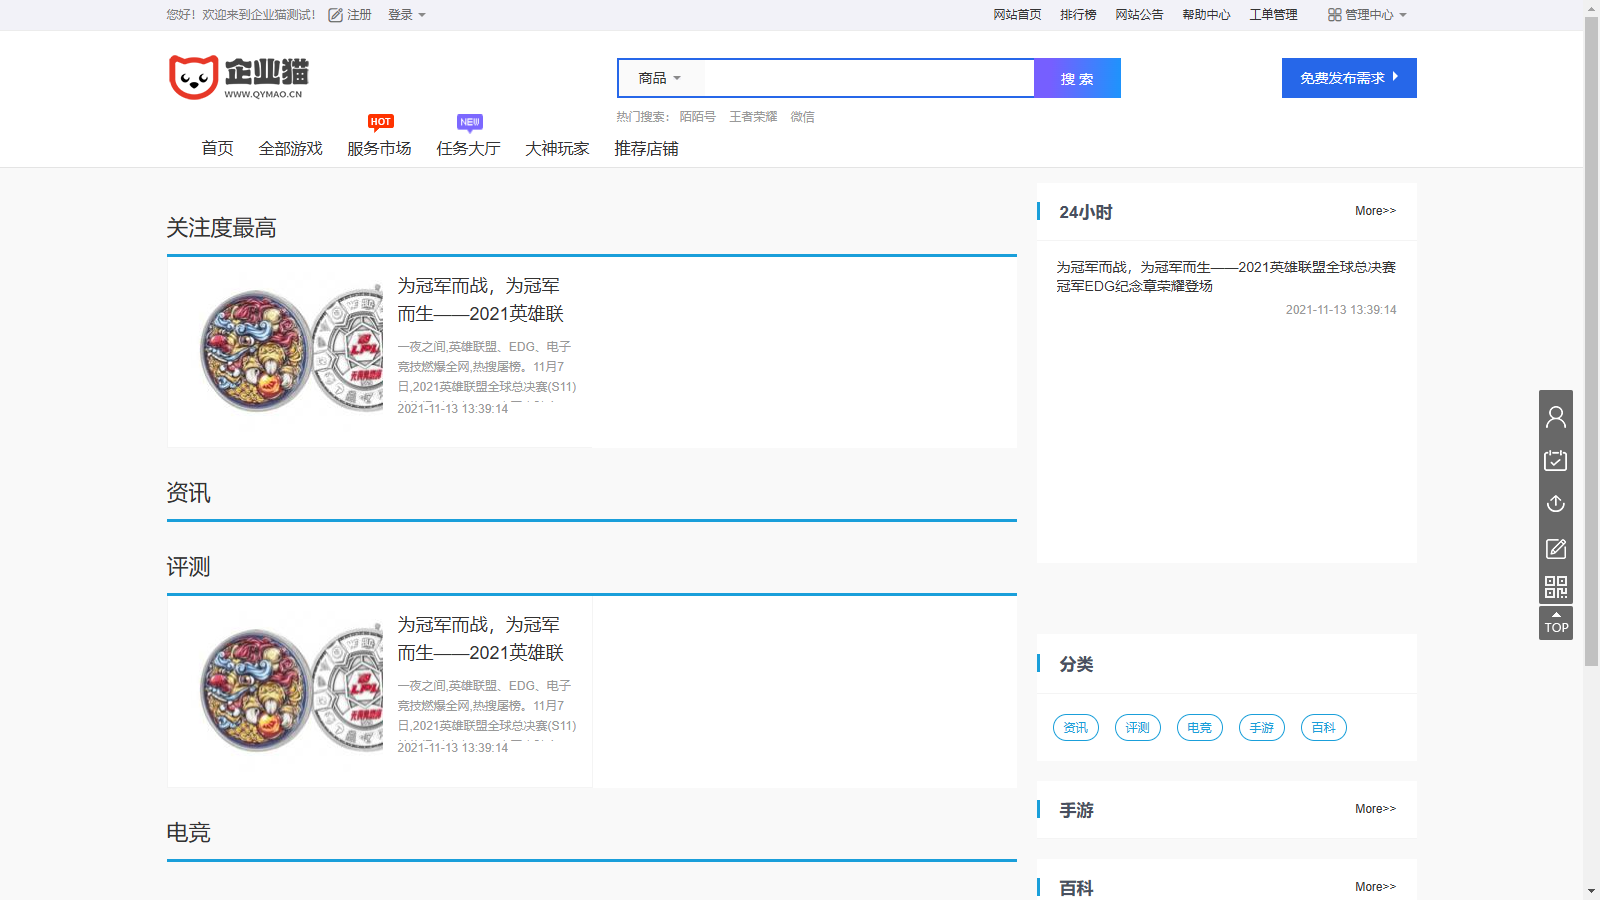Click the calendar check-in icon in sidebar

(x=1556, y=460)
